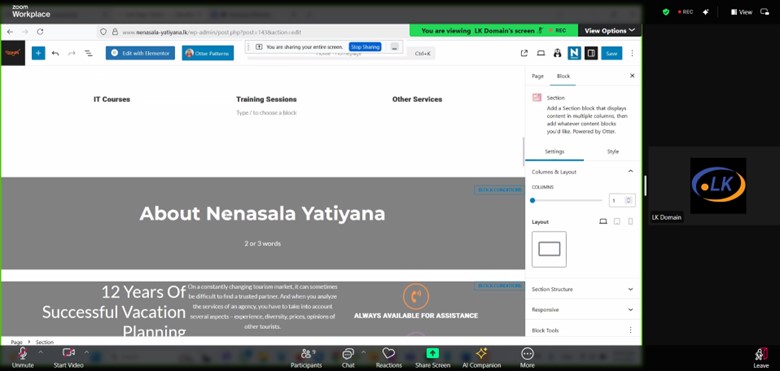Viewport: 780px width, 371px height.
Task: Open the editor three-dot options menu
Action: pyautogui.click(x=632, y=53)
